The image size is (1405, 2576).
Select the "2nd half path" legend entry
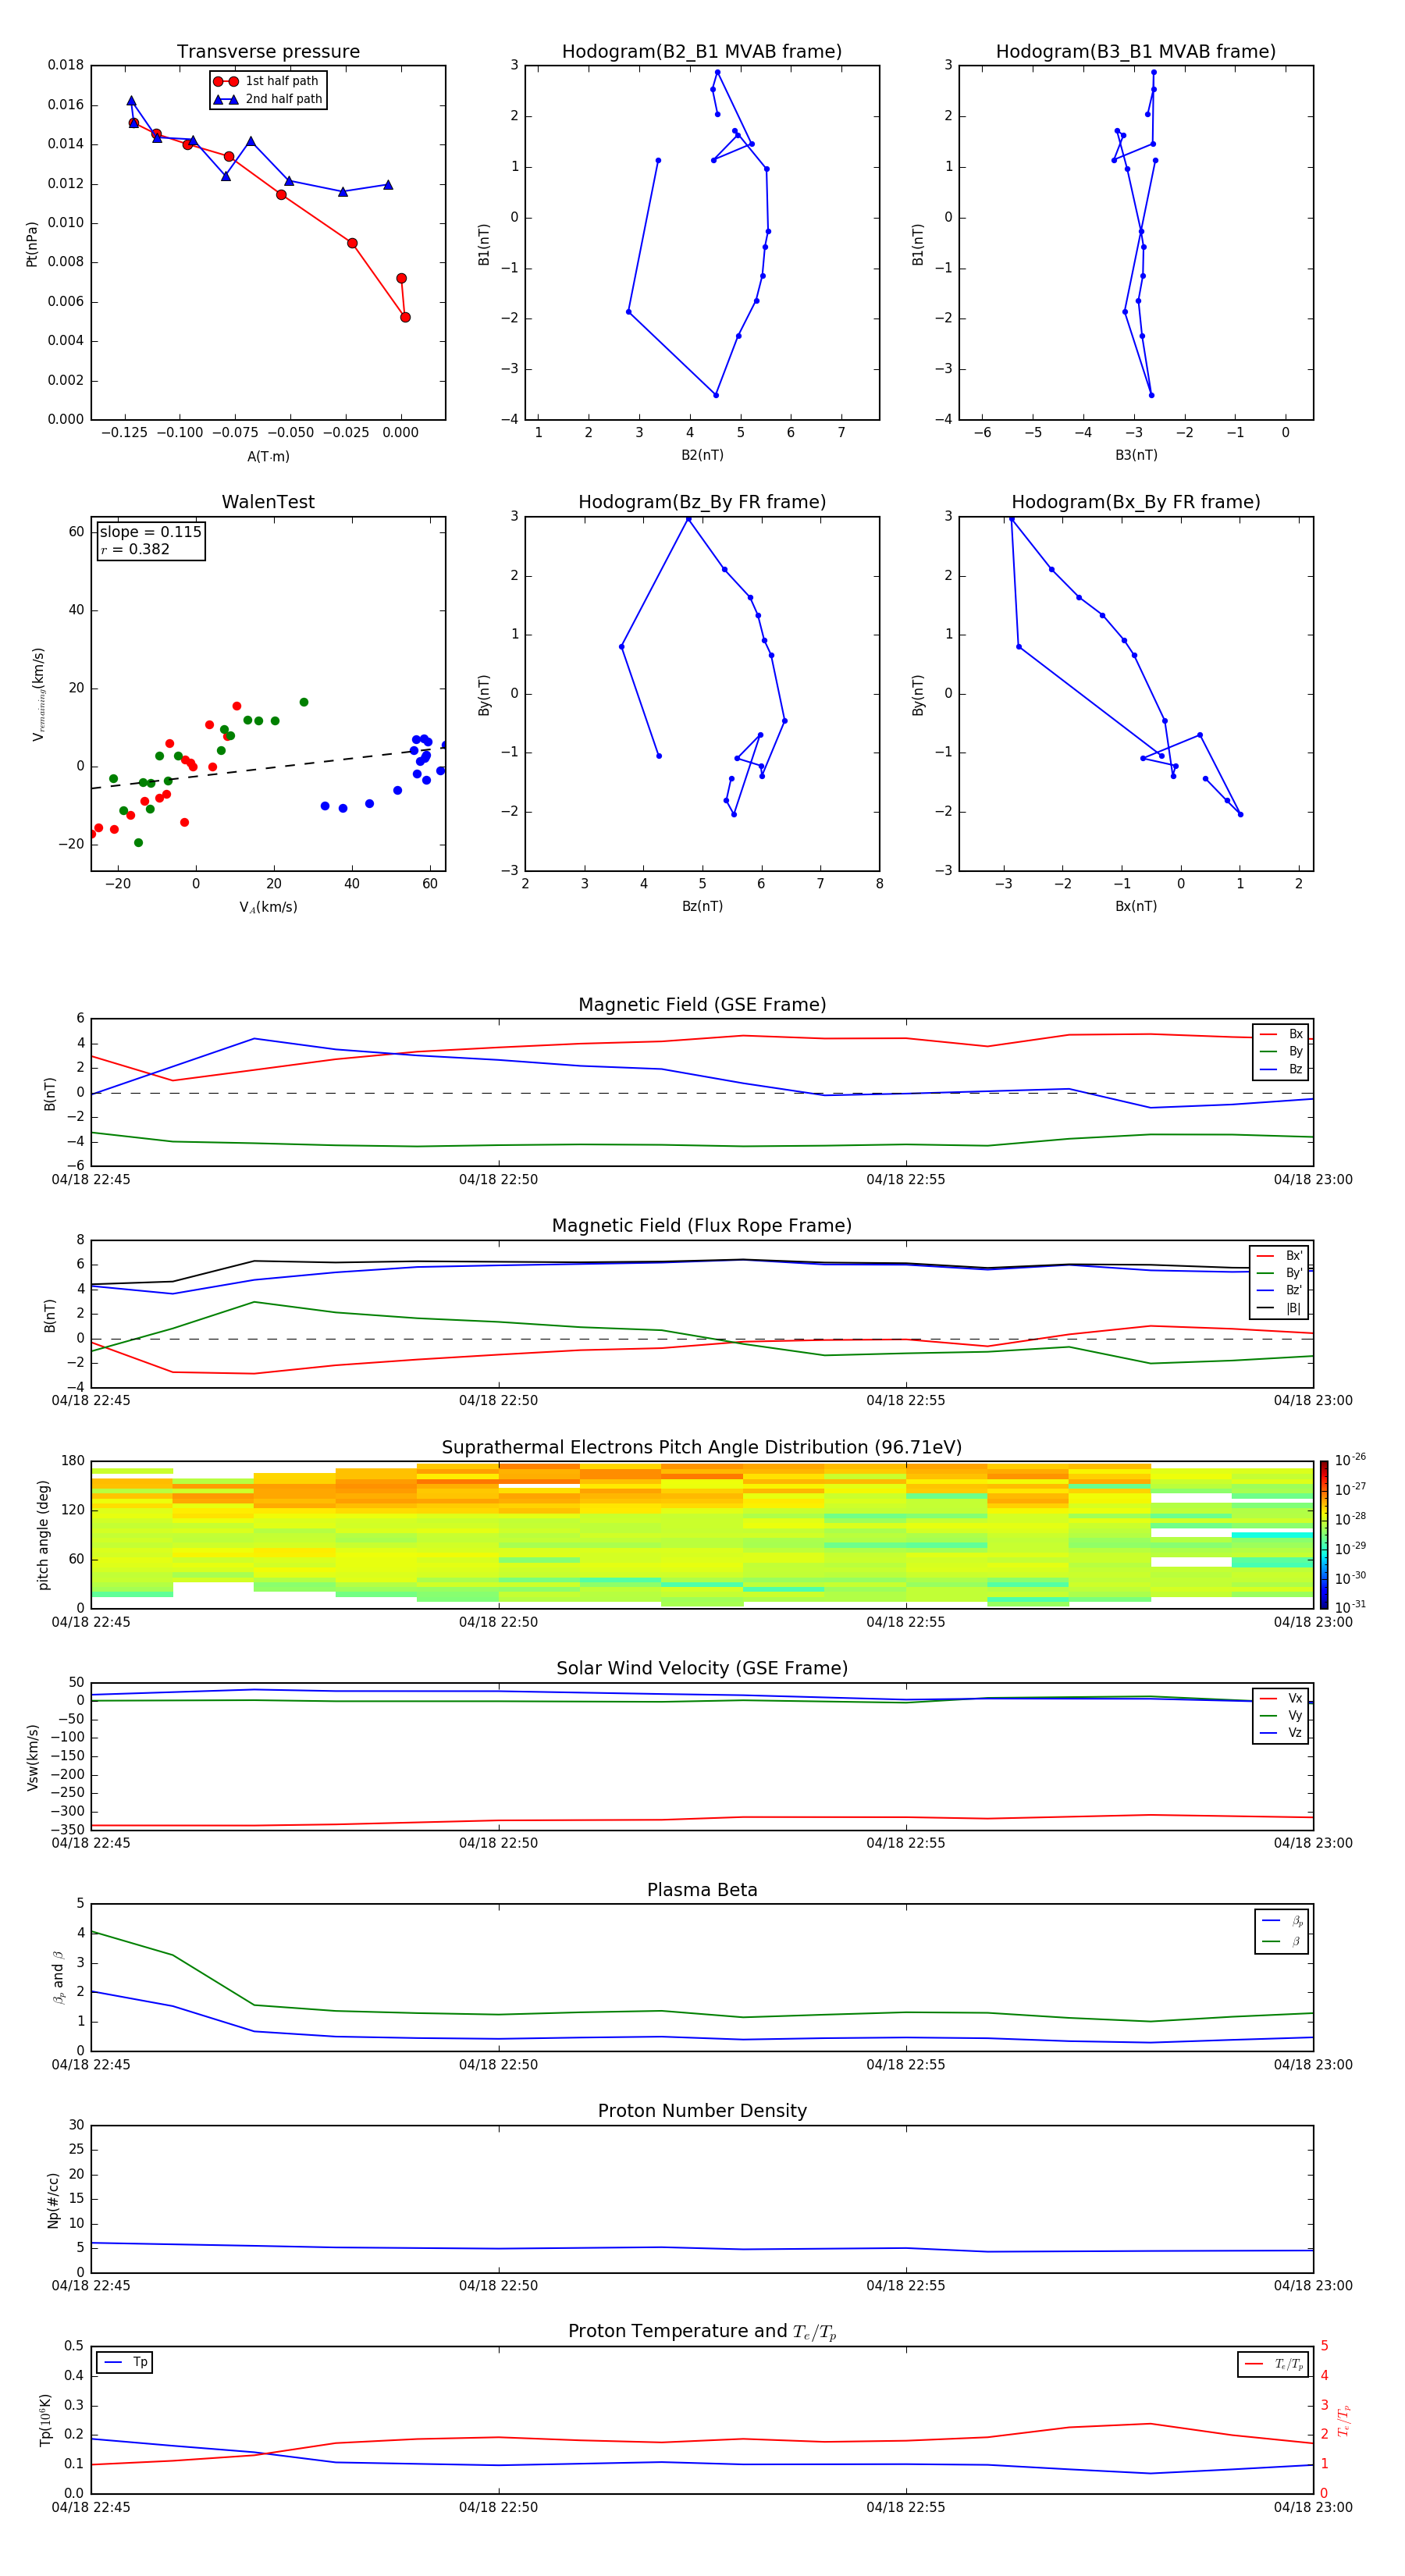[269, 99]
